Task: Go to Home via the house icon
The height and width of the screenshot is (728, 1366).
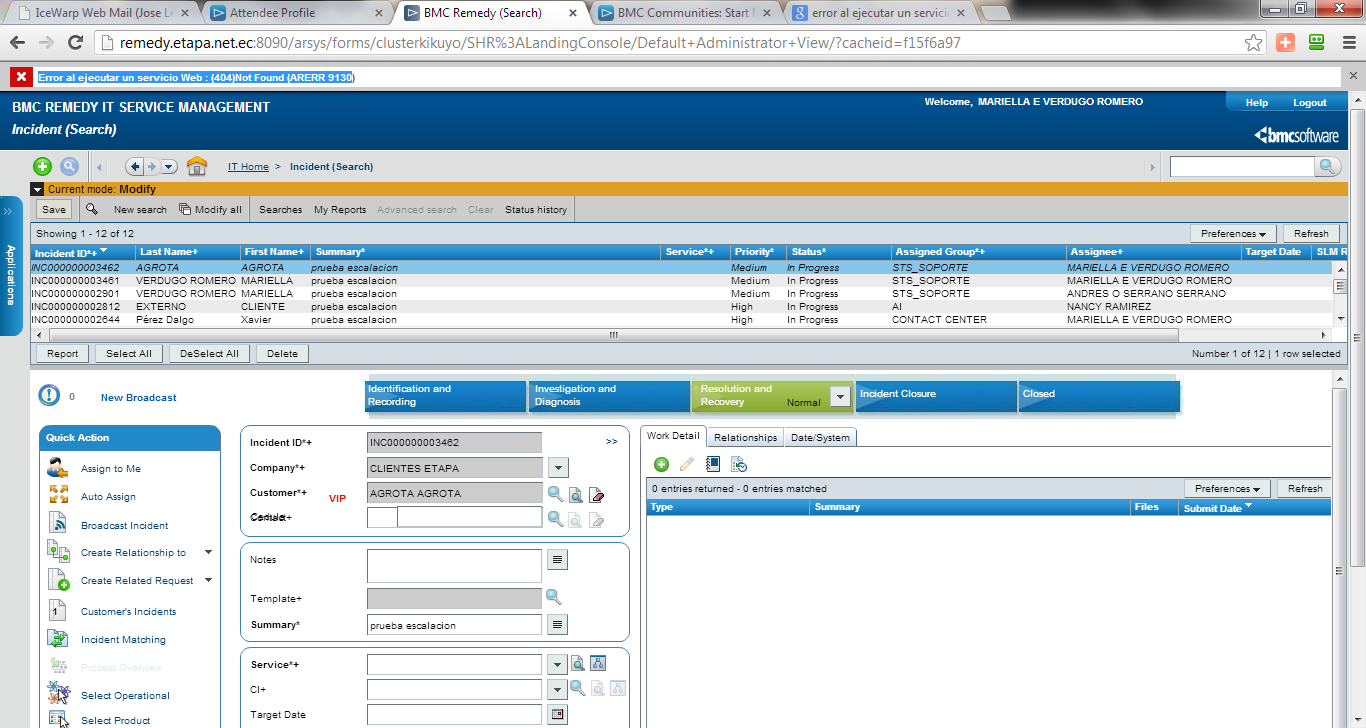Action: [x=197, y=166]
